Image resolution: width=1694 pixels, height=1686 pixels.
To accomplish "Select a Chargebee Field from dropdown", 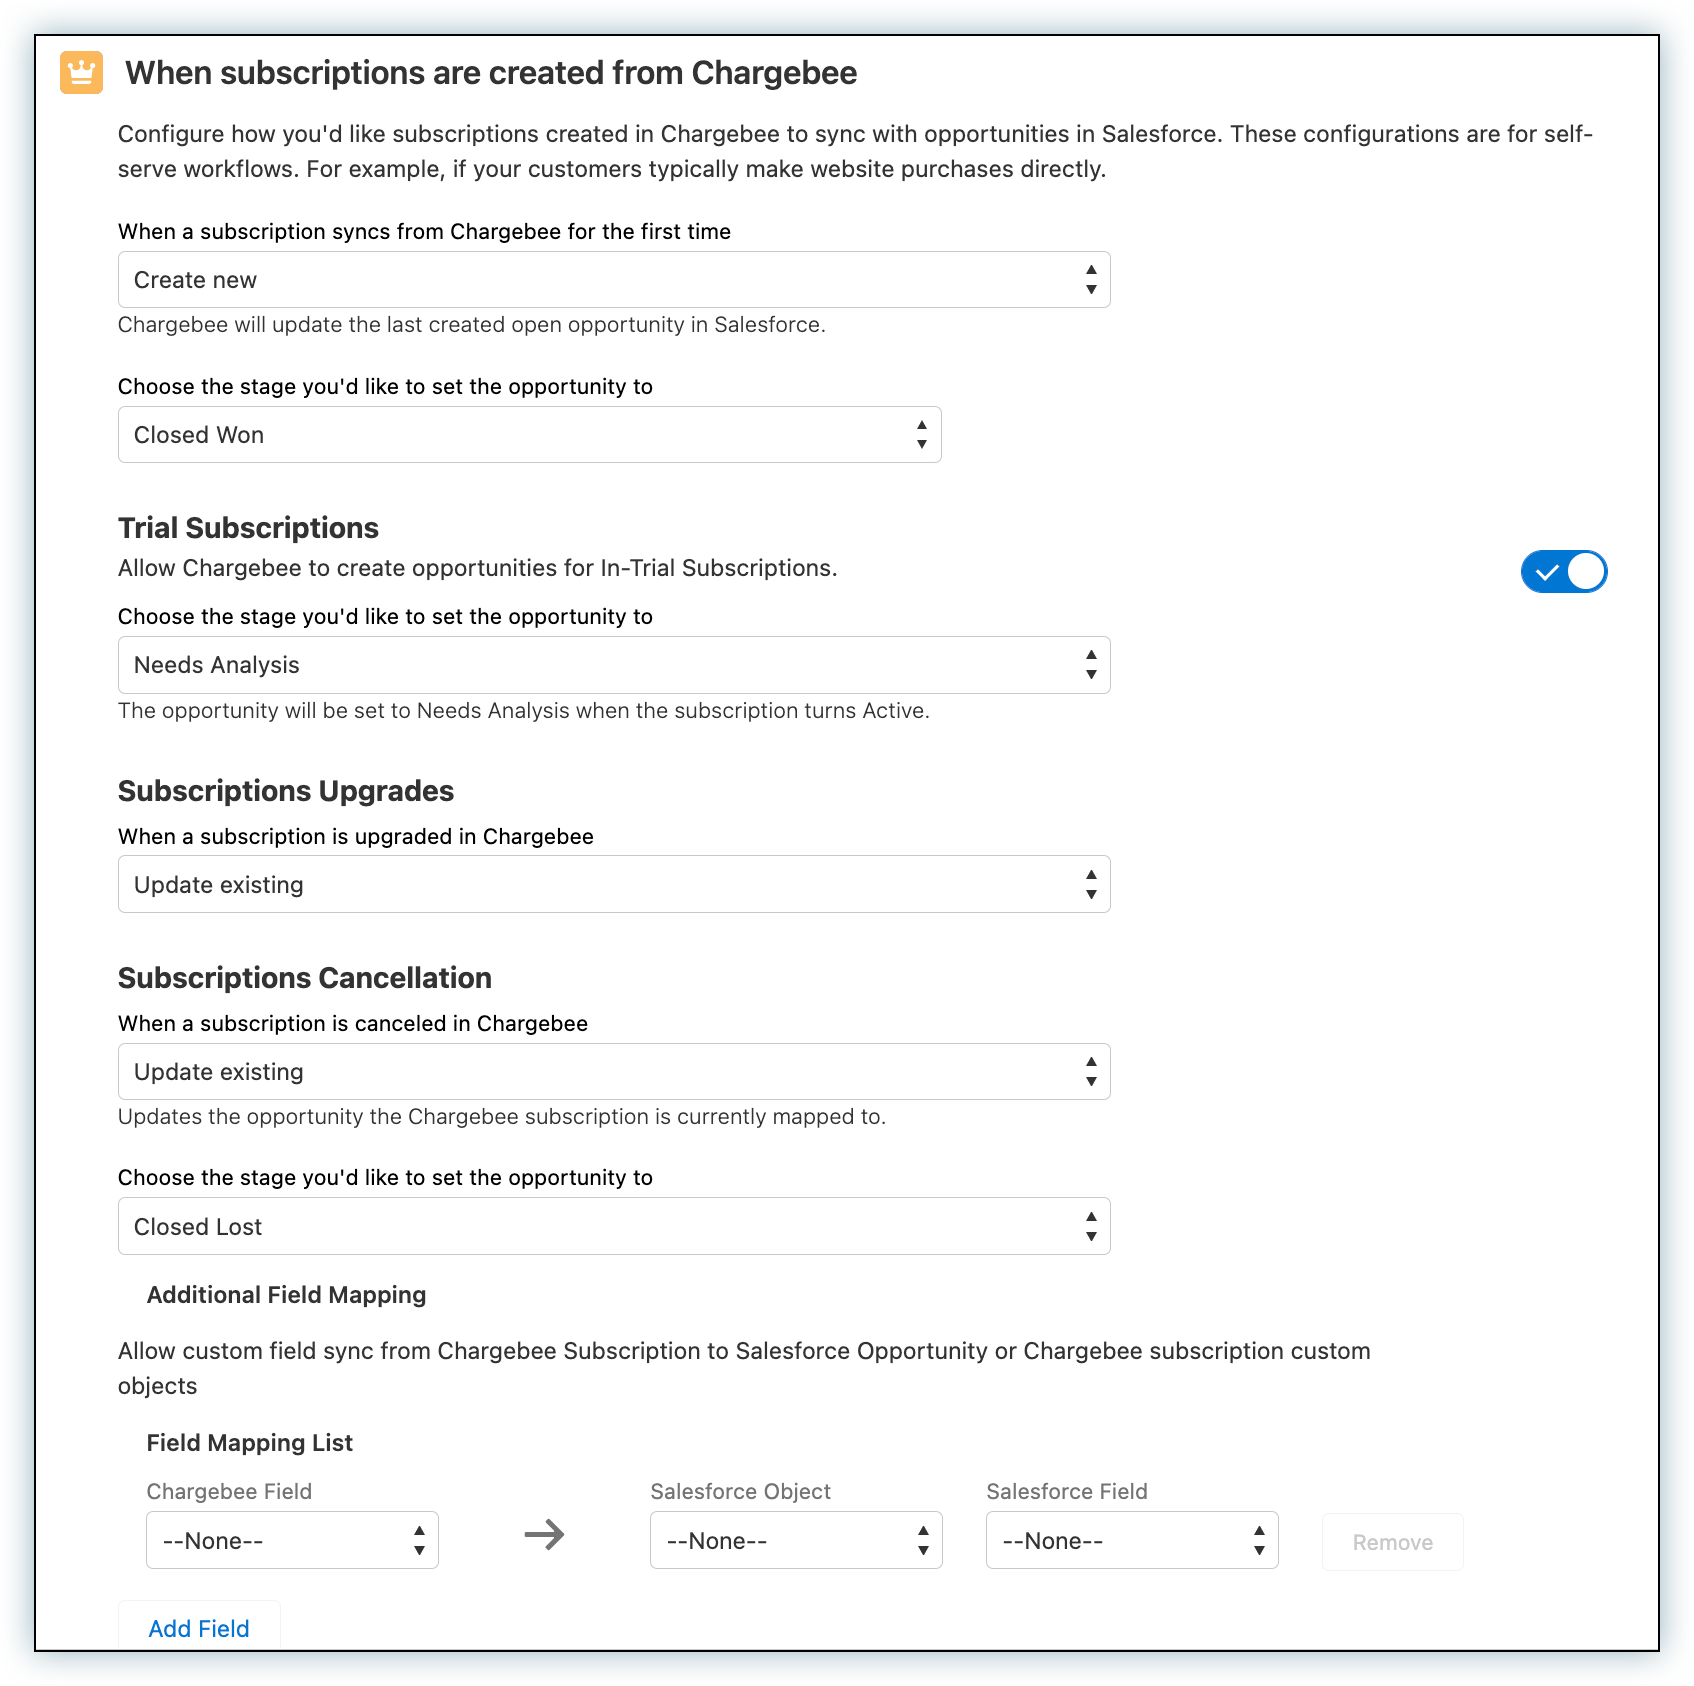I will [x=292, y=1541].
